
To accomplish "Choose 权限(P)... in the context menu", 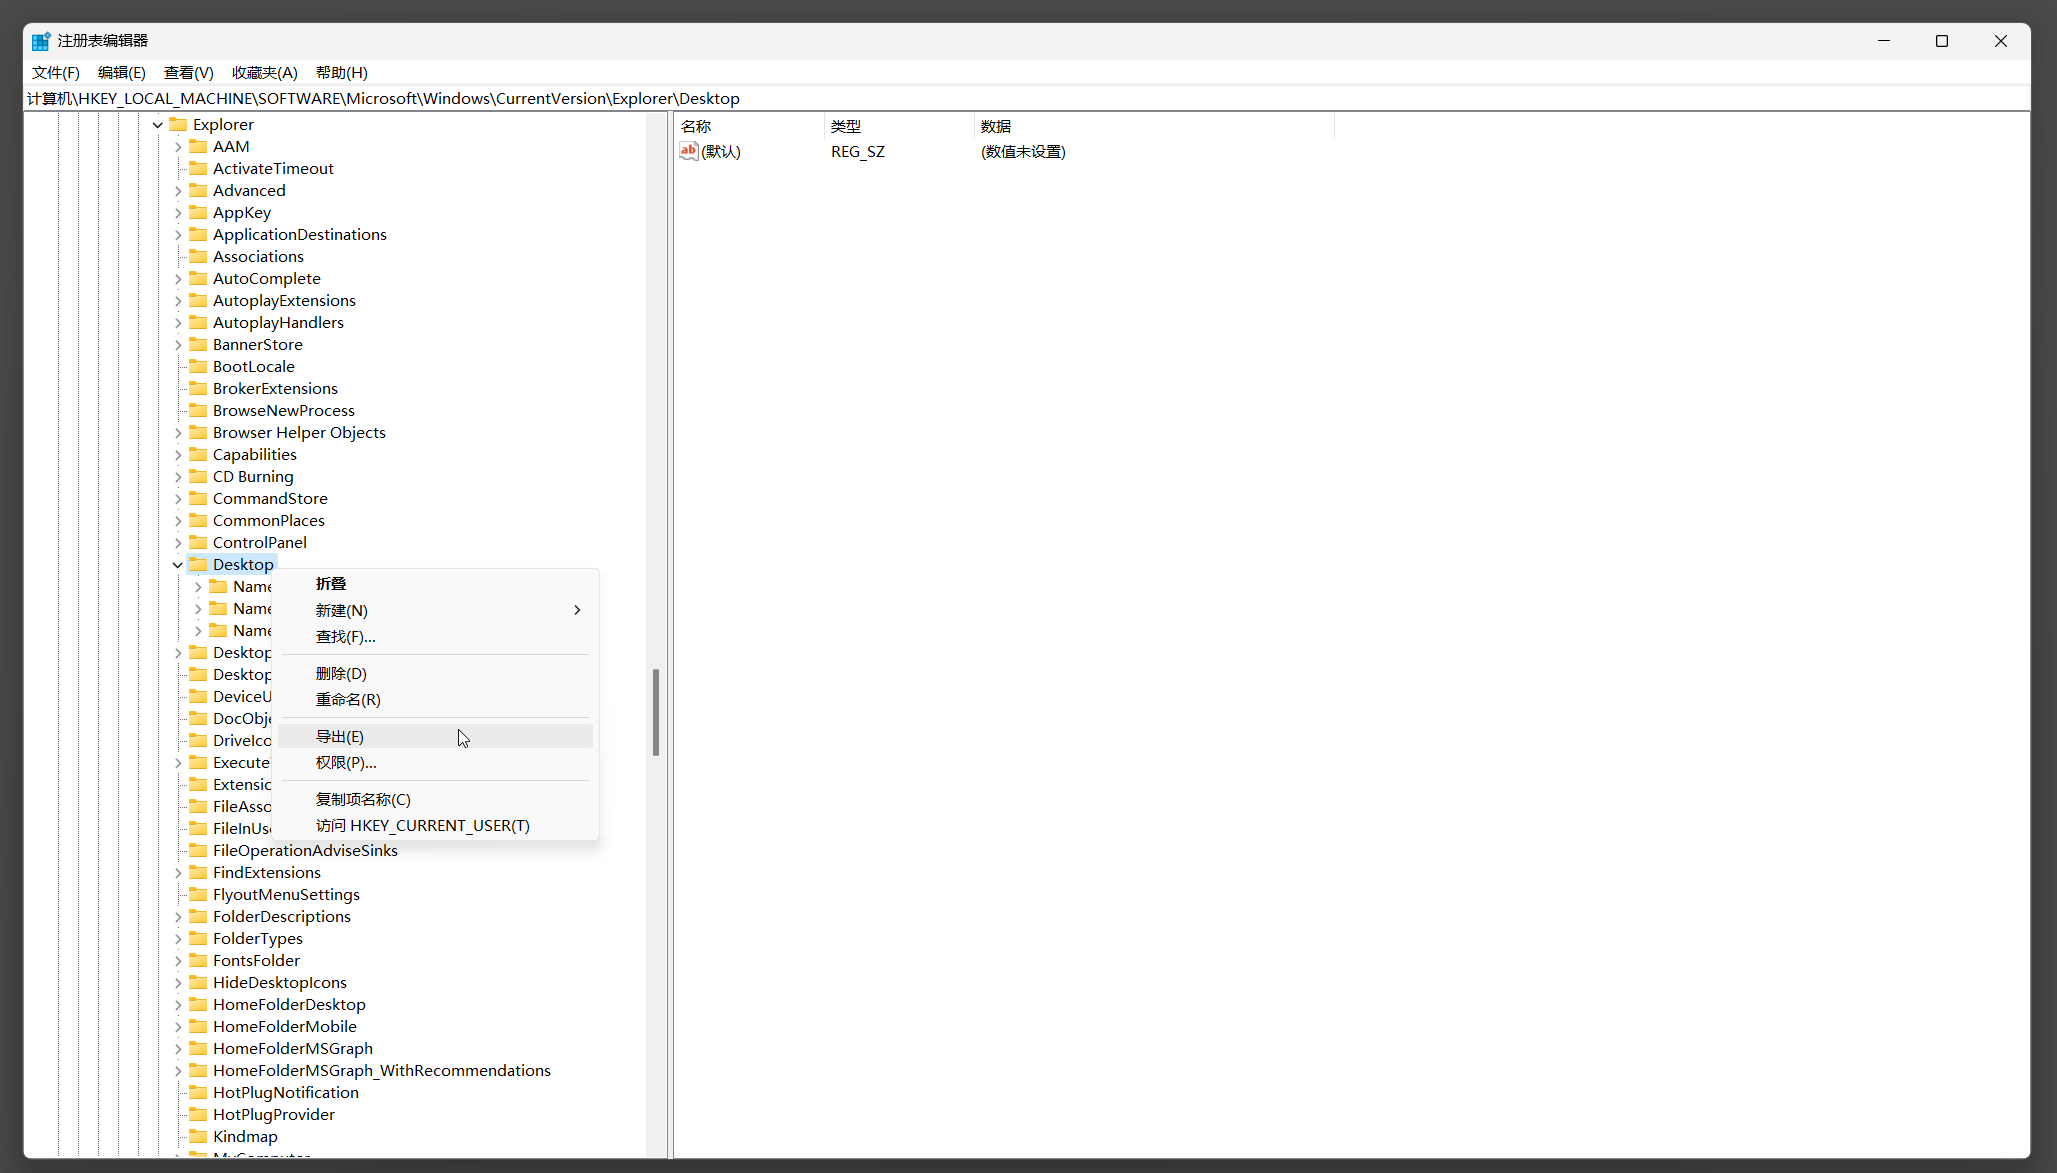I will pos(436,763).
